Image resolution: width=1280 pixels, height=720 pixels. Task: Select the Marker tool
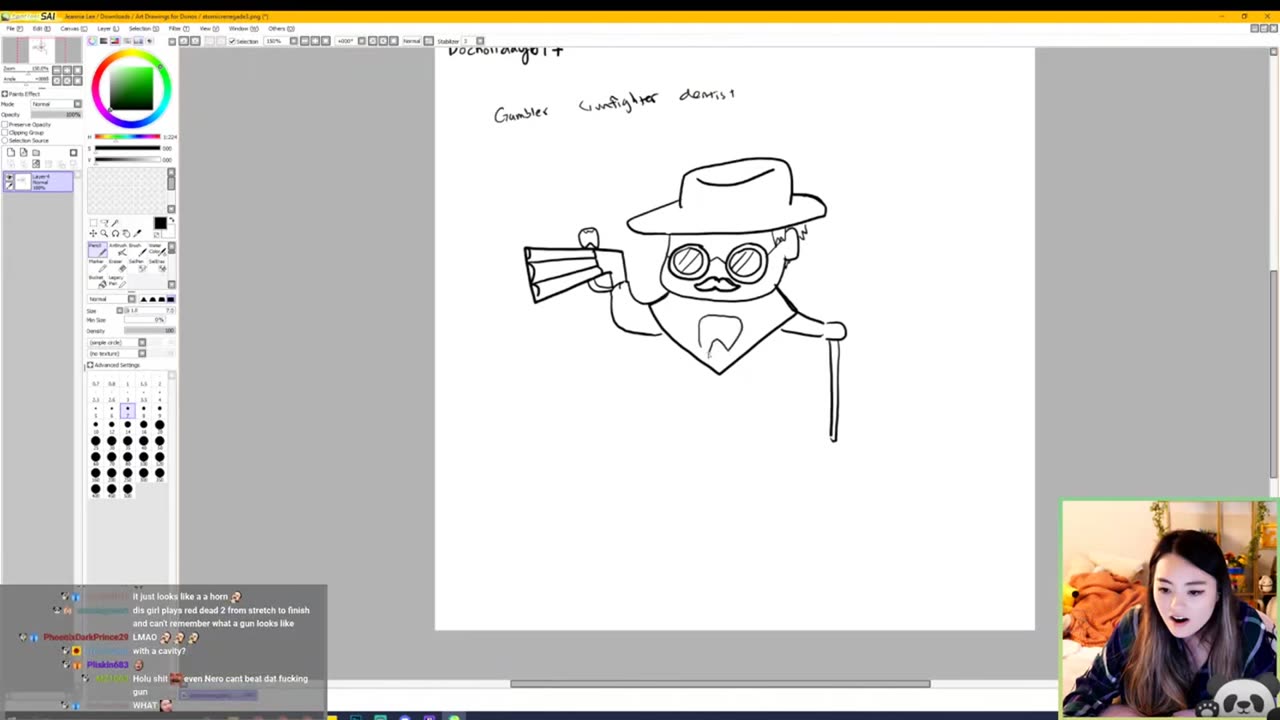(x=98, y=265)
